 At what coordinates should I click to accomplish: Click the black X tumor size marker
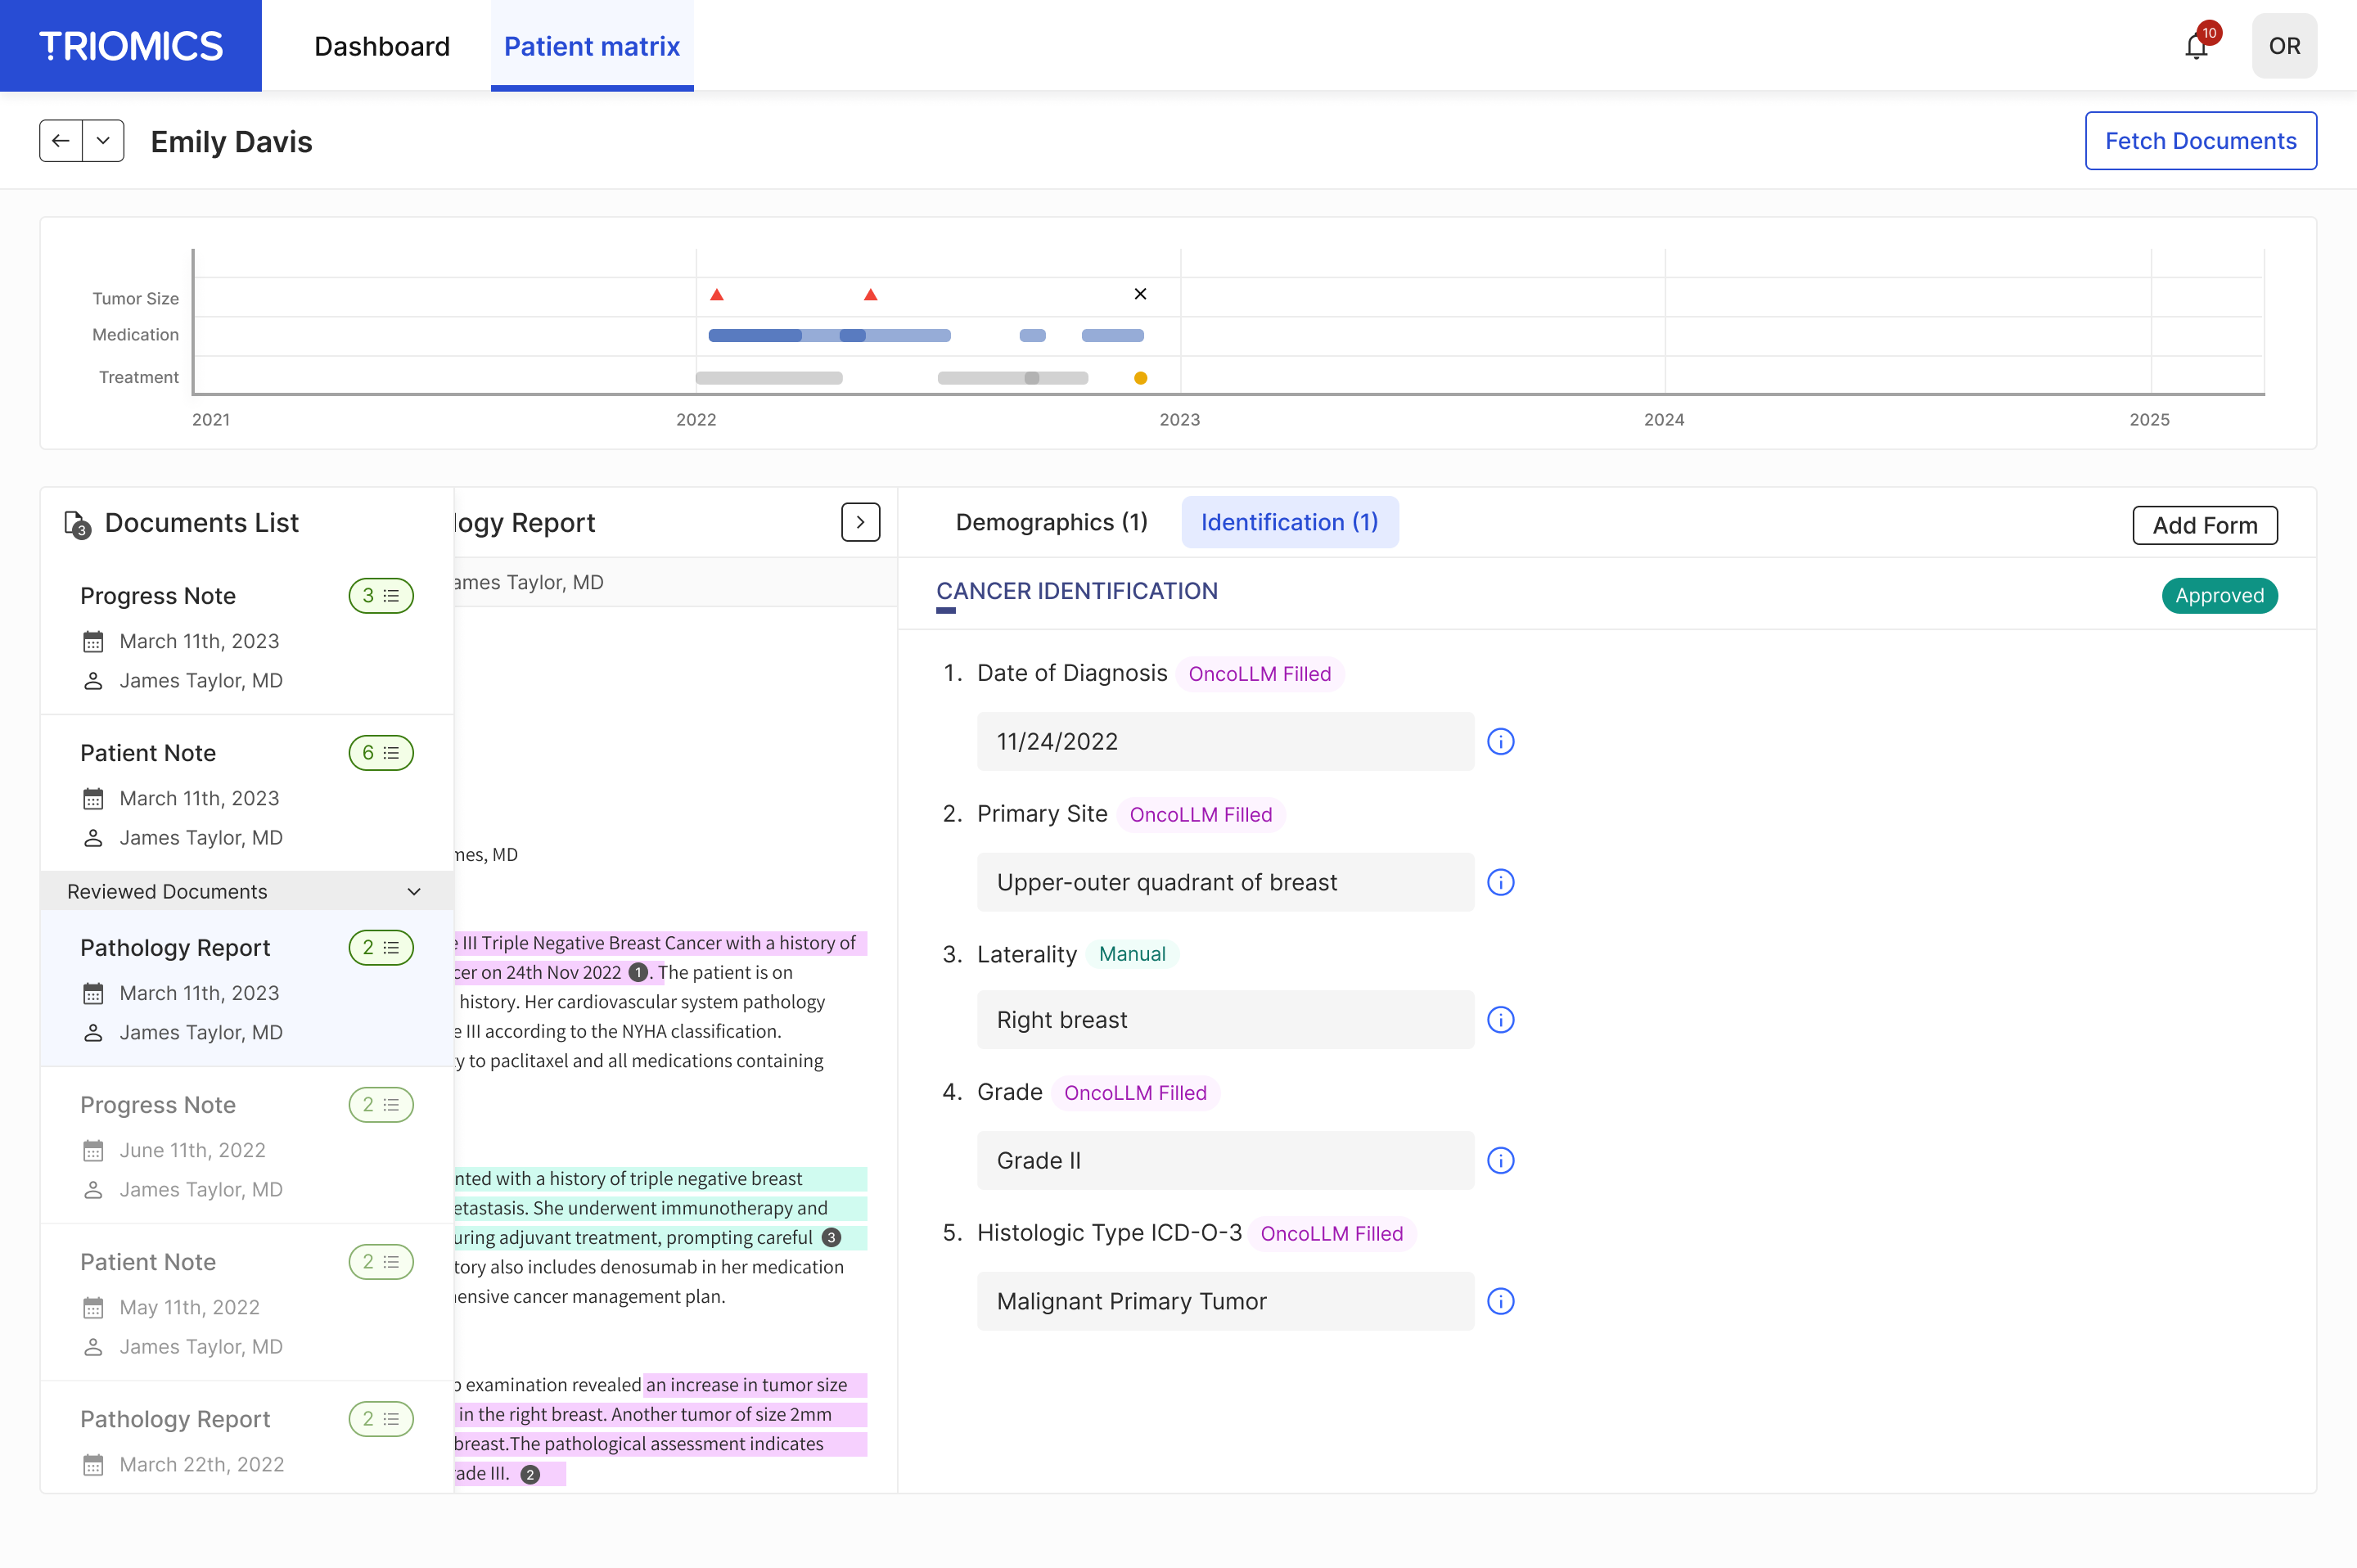1140,294
